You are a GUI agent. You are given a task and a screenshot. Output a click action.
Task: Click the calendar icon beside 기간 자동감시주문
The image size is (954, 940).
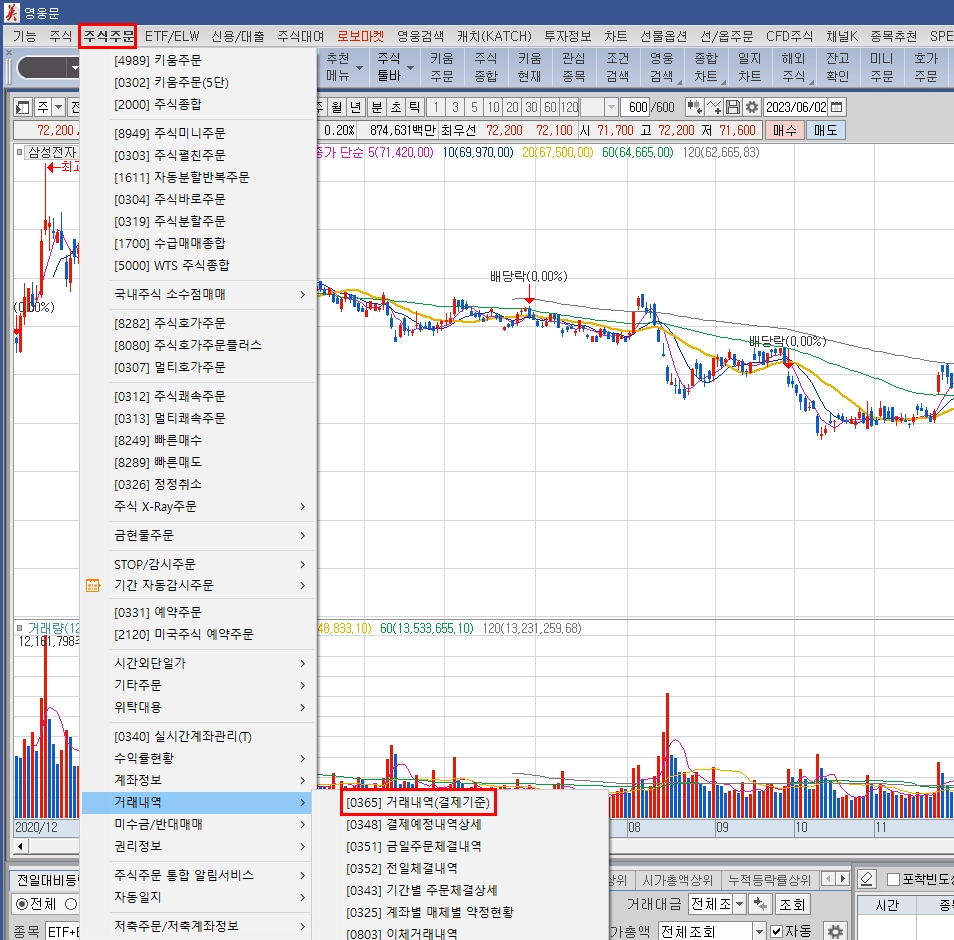tap(93, 585)
